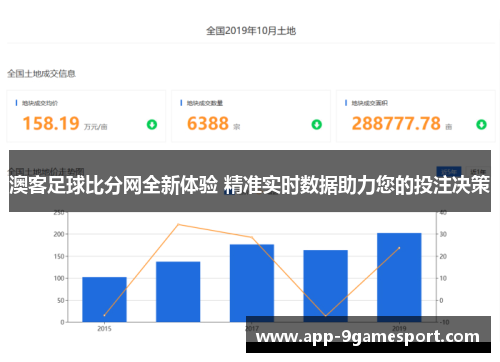Click the 全国2019年10月土地 page title
This screenshot has height=362, width=500.
[251, 31]
